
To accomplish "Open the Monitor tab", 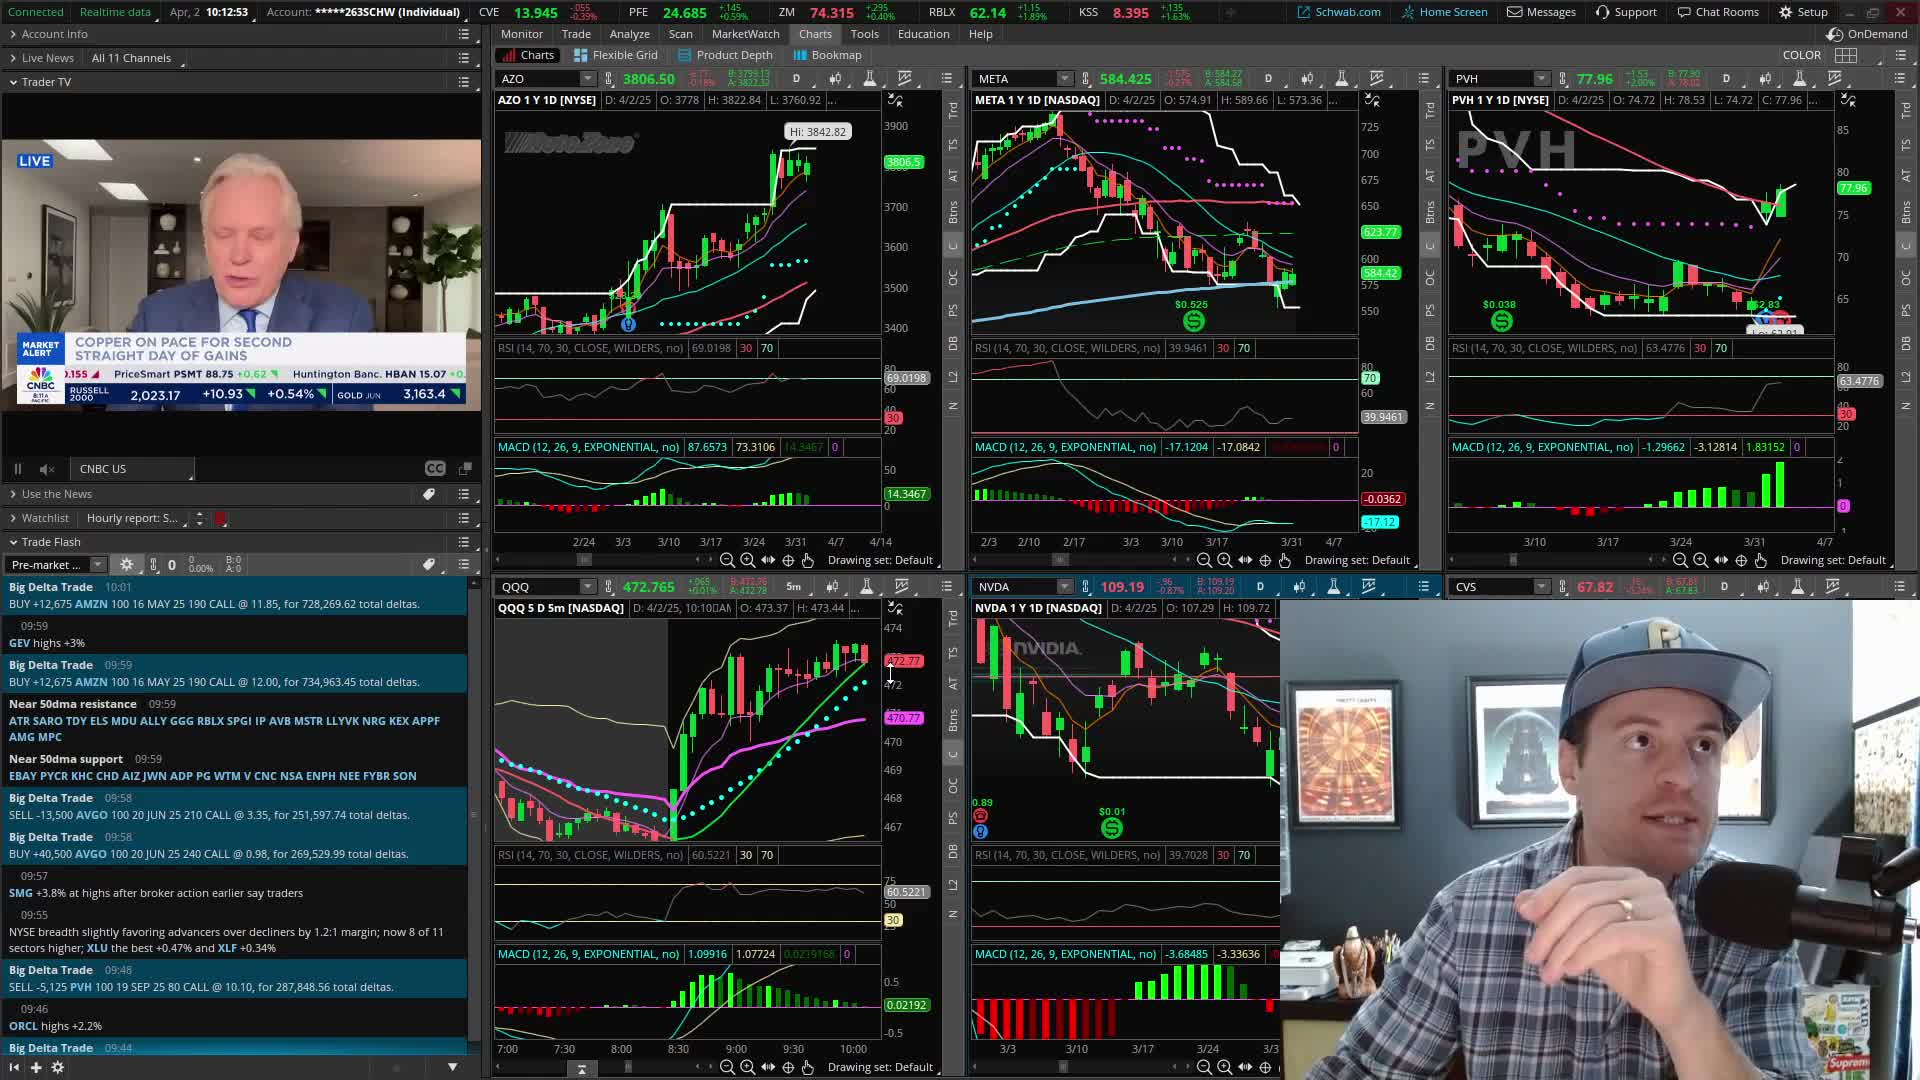I will [522, 34].
